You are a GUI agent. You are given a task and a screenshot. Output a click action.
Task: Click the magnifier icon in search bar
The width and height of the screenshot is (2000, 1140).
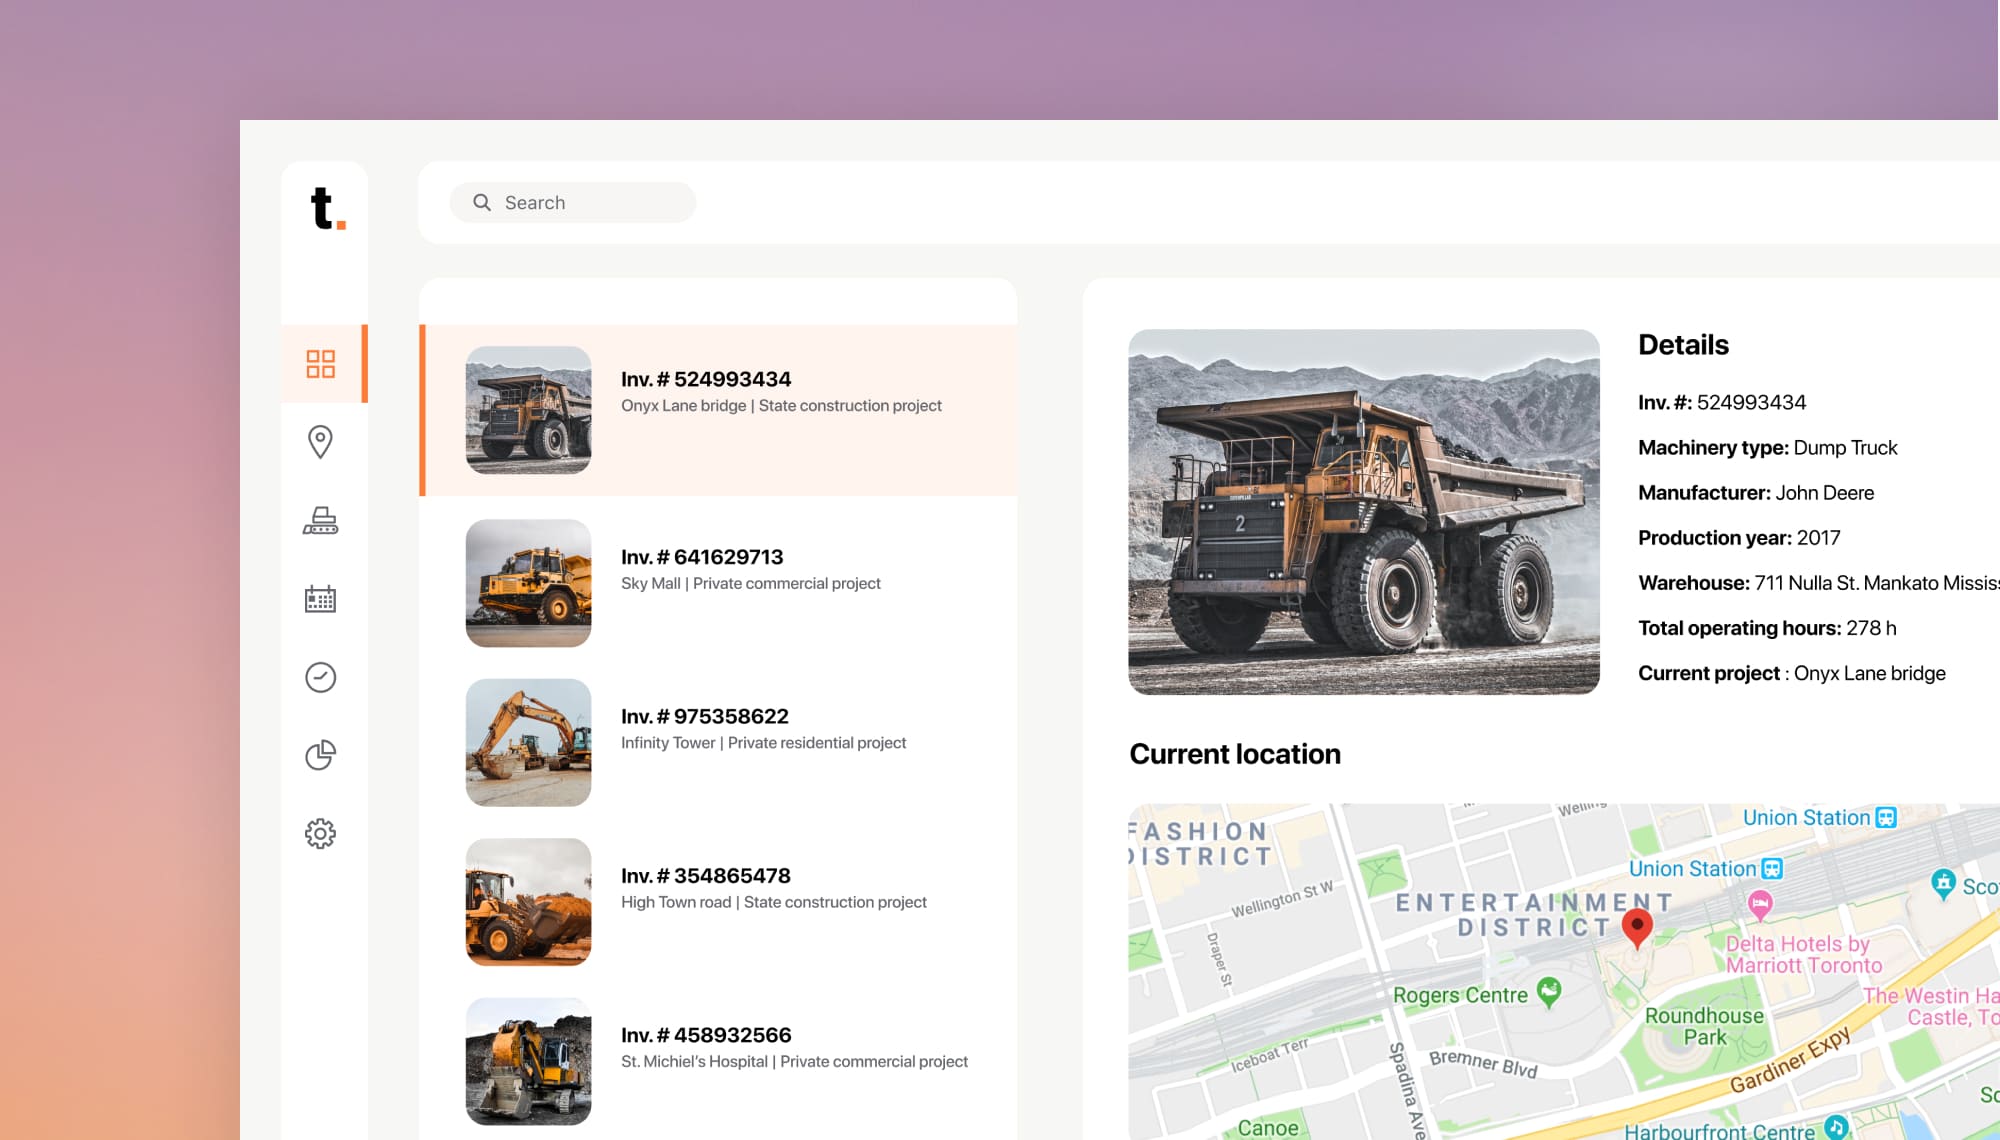click(x=482, y=202)
